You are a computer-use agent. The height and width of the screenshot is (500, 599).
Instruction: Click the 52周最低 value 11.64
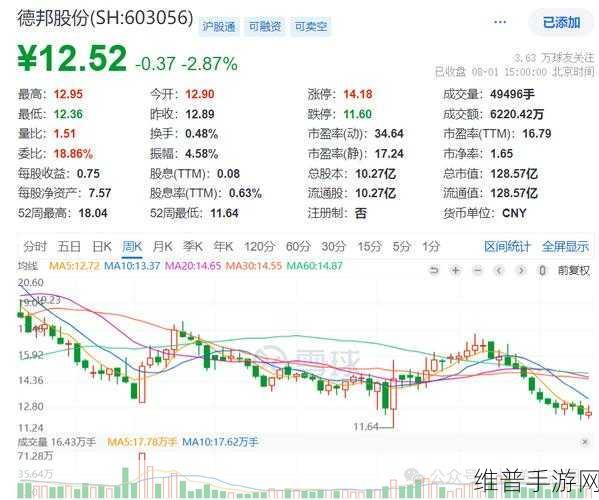[224, 213]
